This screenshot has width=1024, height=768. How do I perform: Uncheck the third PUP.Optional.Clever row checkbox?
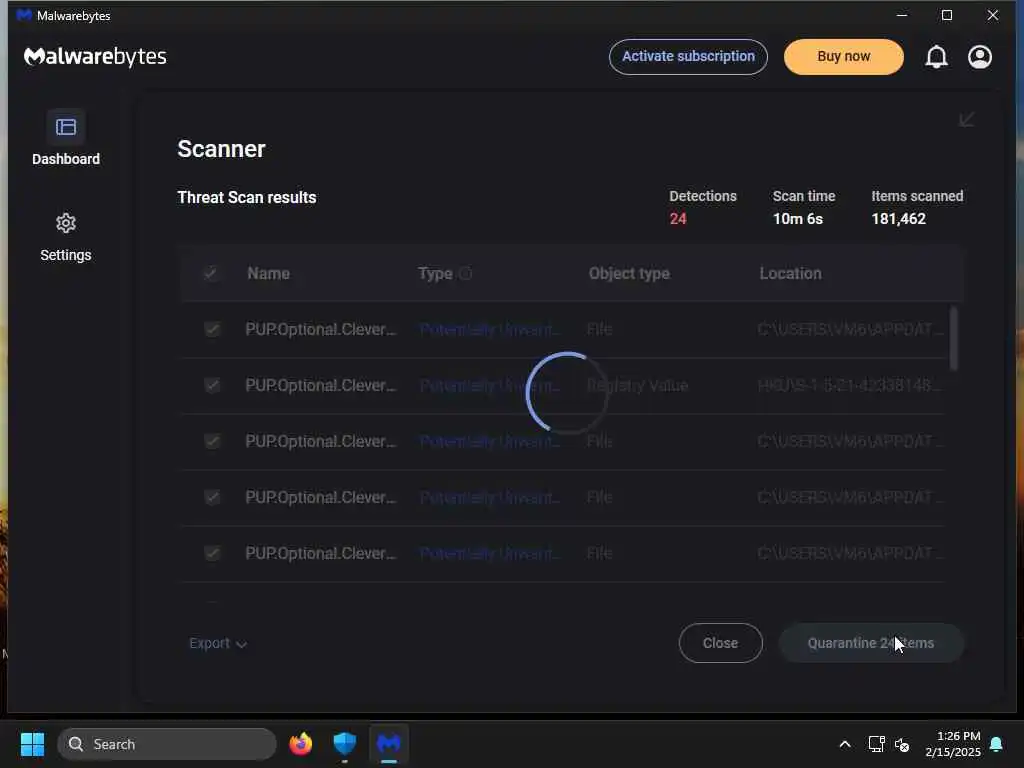point(212,441)
